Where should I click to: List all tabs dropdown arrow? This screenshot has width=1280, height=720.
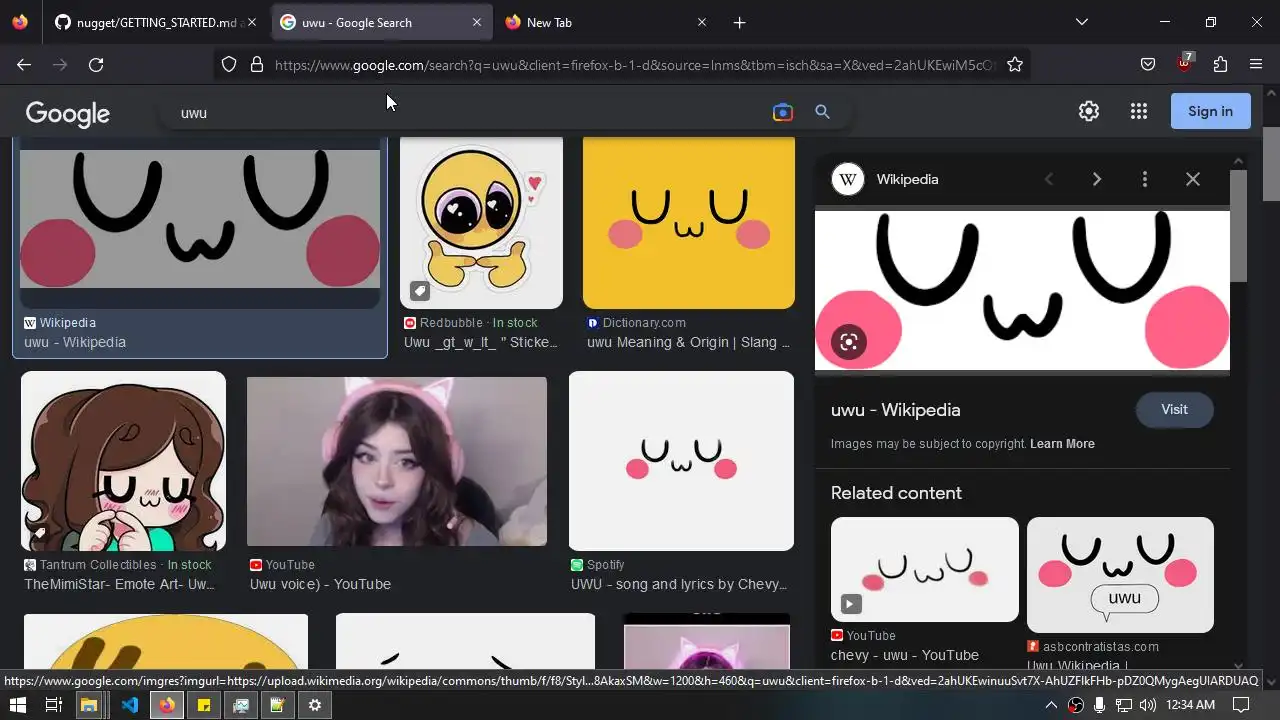pyautogui.click(x=1081, y=22)
